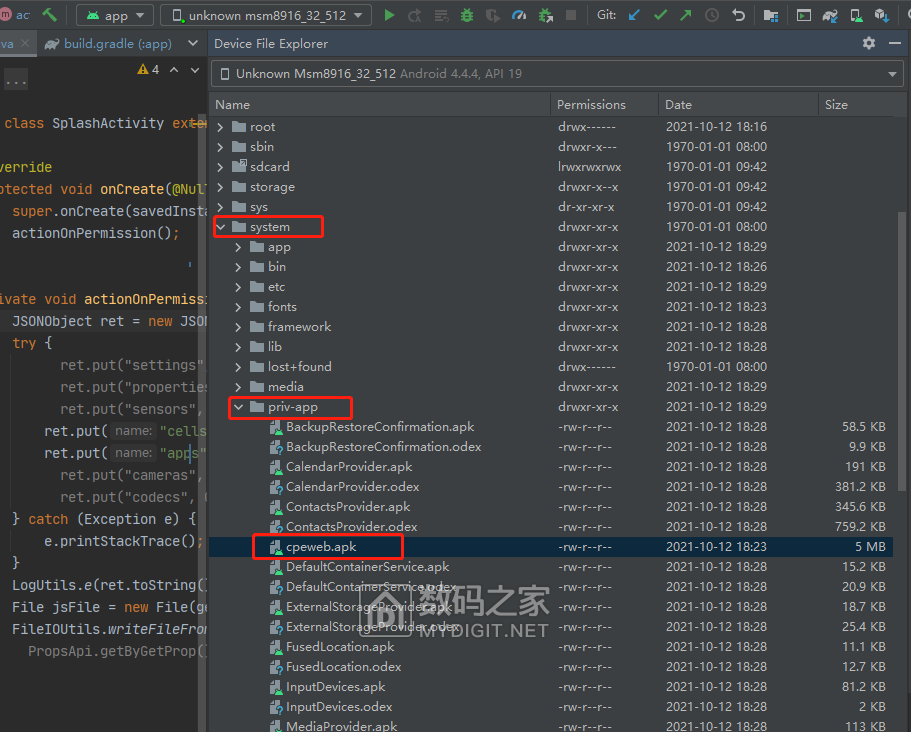Select the fonts folder row

click(551, 307)
